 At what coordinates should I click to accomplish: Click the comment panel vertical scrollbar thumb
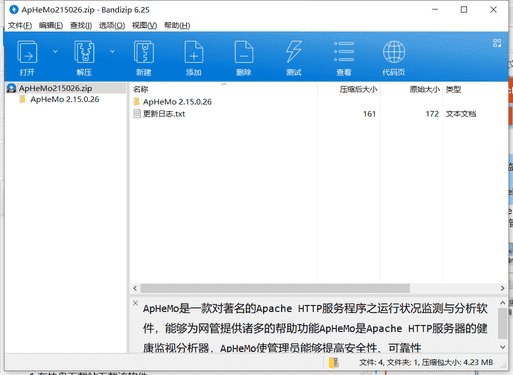pos(502,323)
